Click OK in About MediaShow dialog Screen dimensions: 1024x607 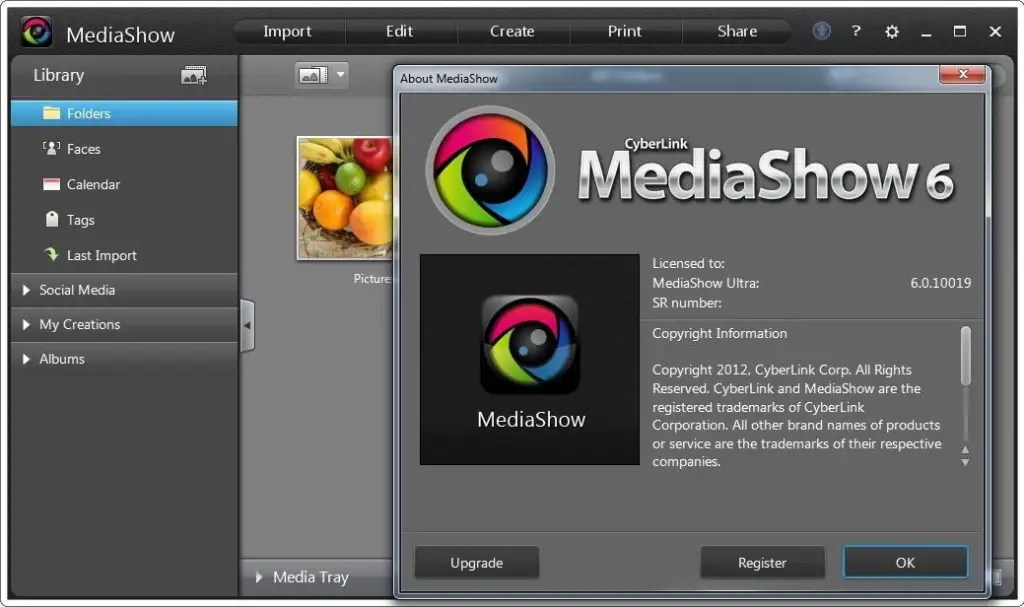(905, 563)
